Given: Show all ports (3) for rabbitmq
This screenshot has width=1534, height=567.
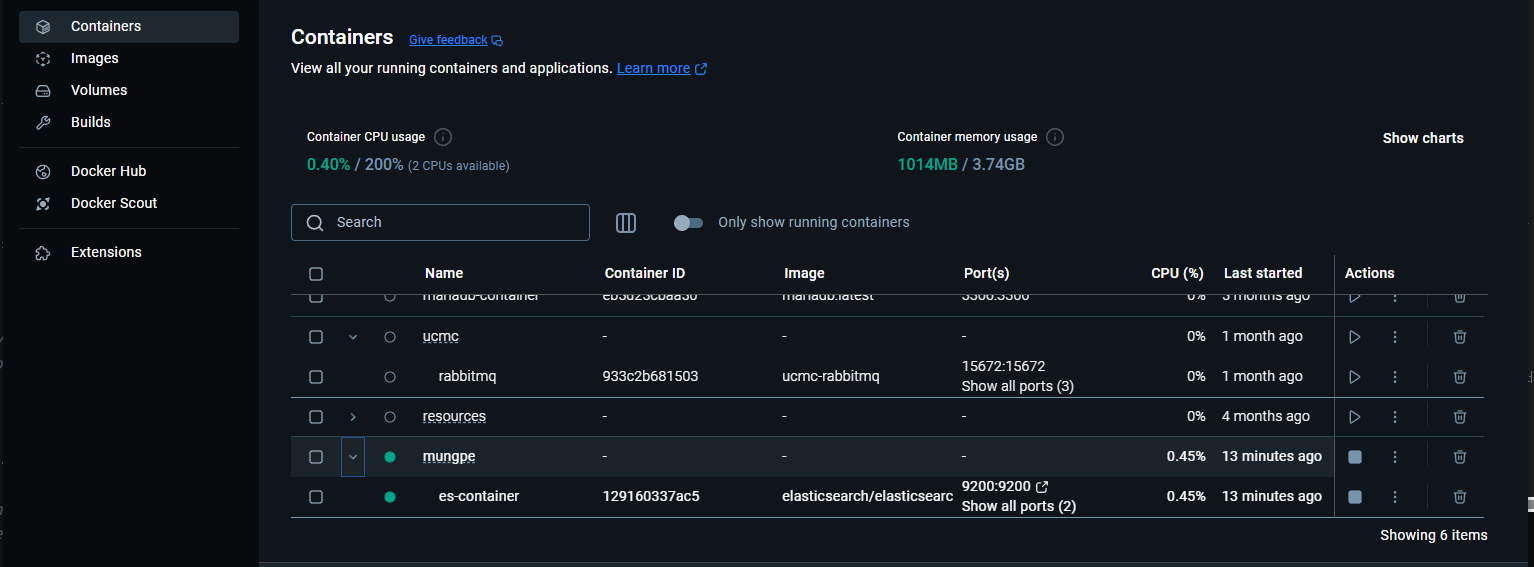Looking at the screenshot, I should click(x=1017, y=386).
